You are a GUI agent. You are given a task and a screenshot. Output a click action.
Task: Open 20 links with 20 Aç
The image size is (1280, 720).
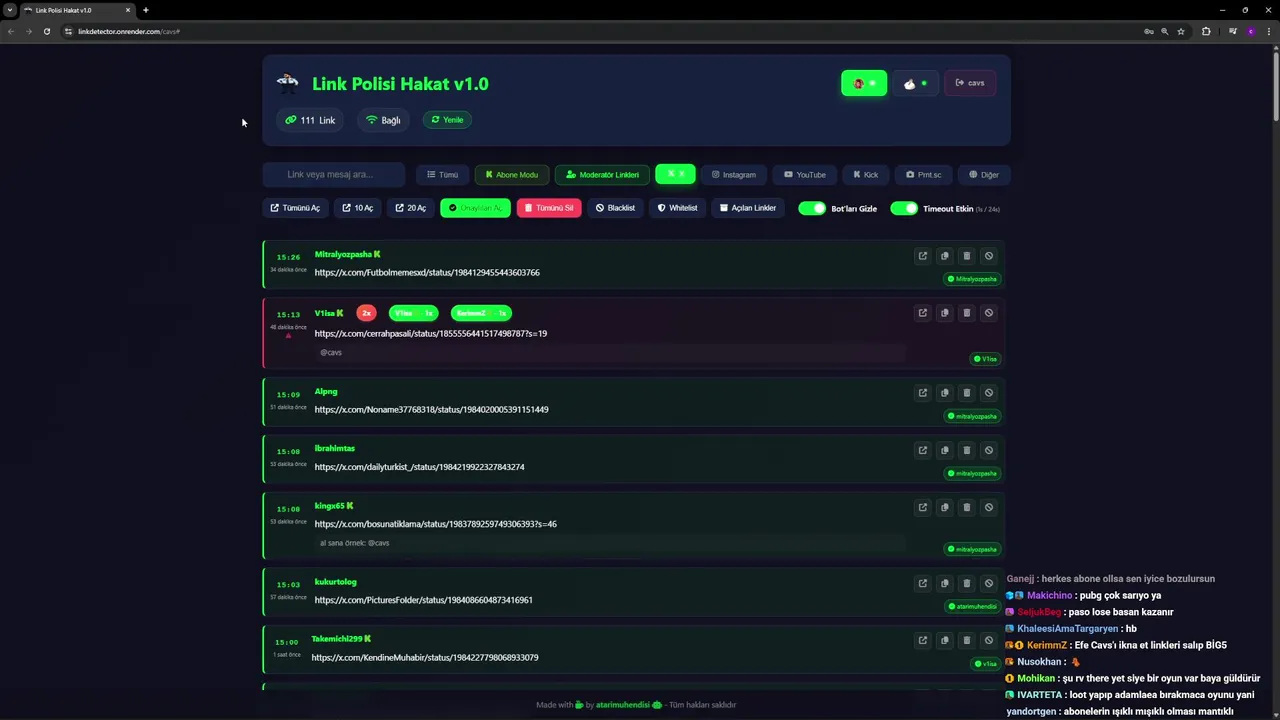(410, 208)
